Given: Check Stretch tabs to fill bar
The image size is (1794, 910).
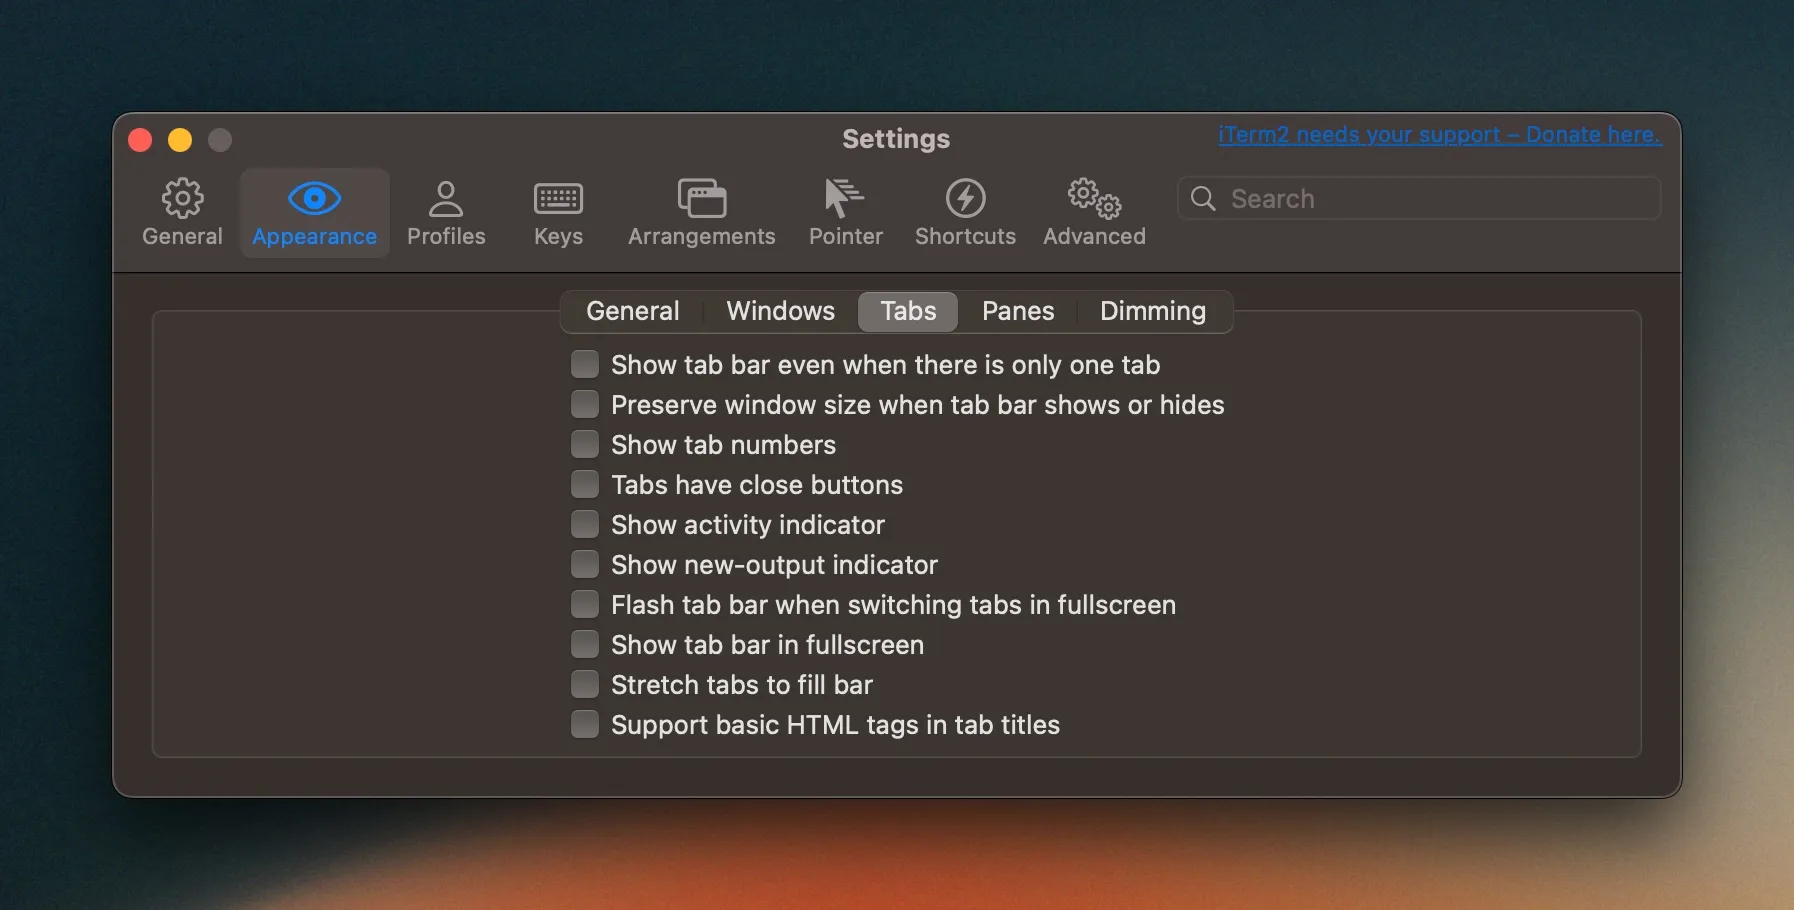Looking at the screenshot, I should pyautogui.click(x=585, y=684).
